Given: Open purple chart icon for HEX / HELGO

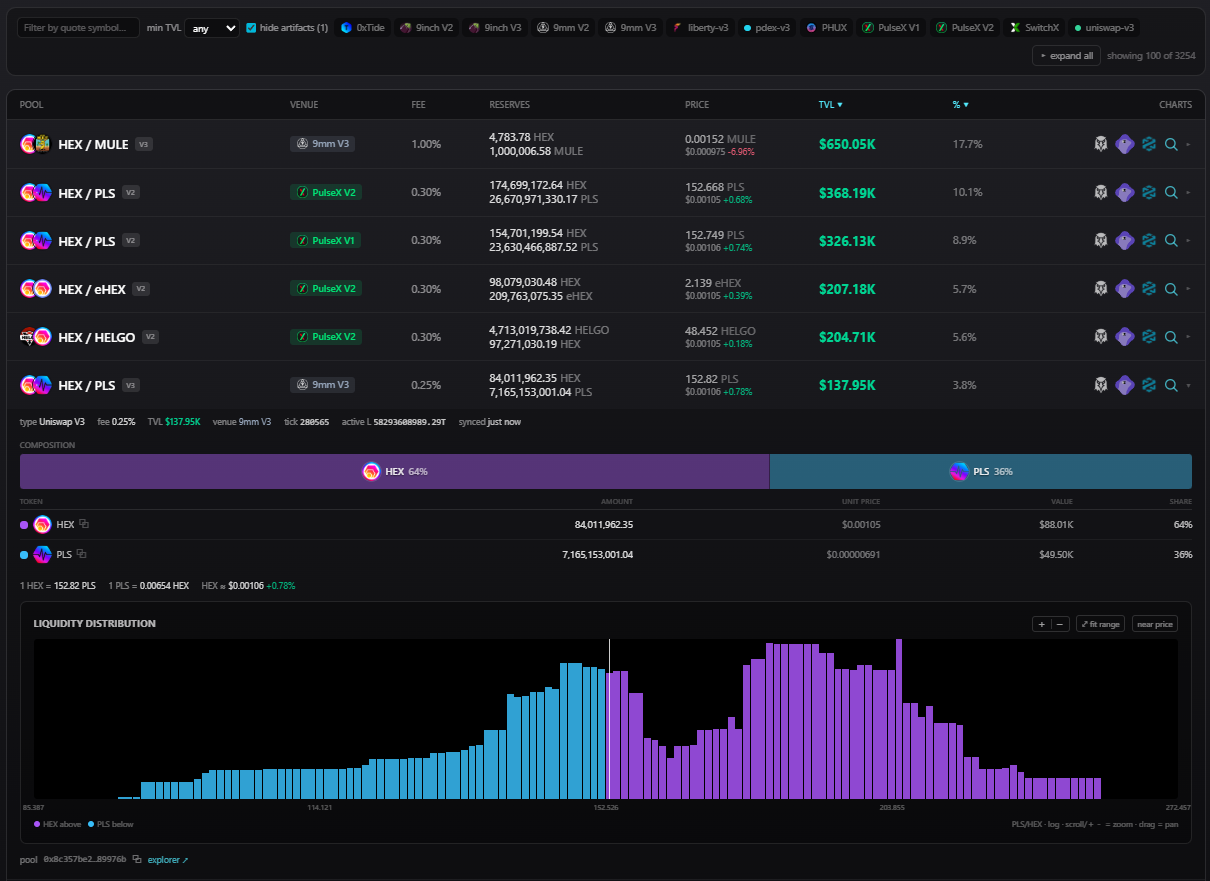Looking at the screenshot, I should click(1125, 336).
